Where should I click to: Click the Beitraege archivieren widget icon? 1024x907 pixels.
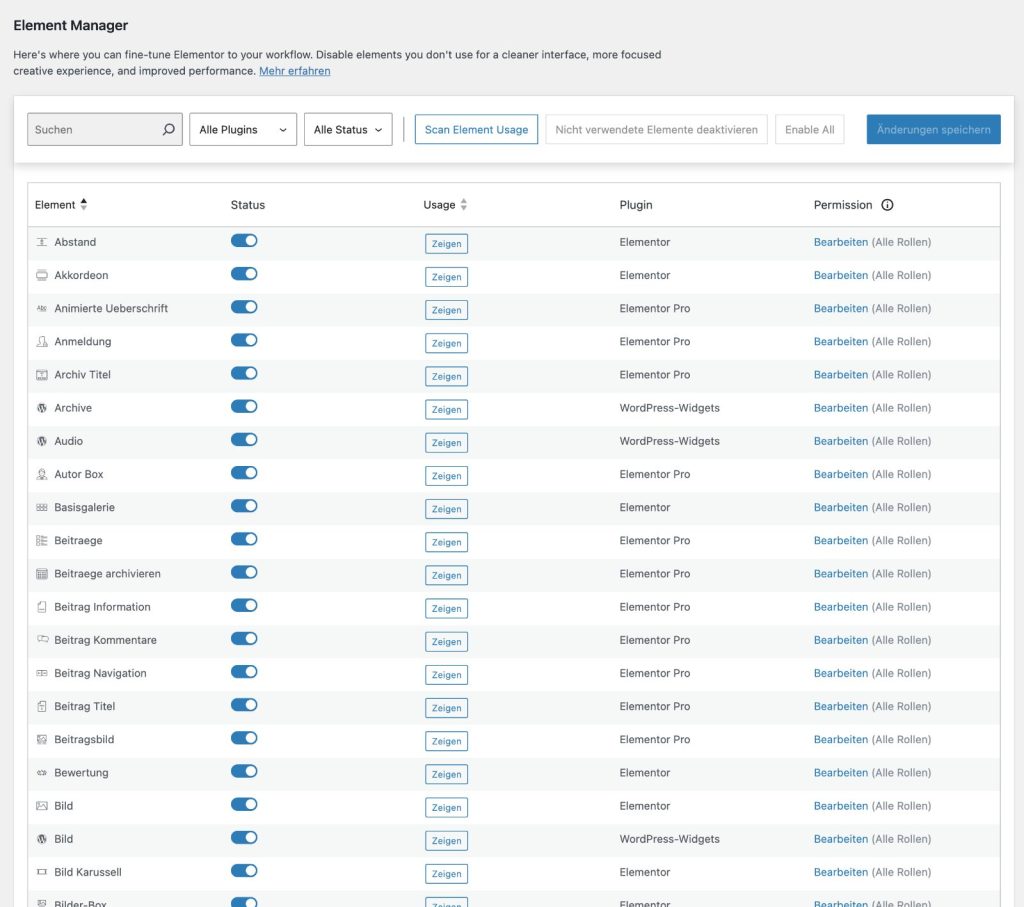coord(42,574)
